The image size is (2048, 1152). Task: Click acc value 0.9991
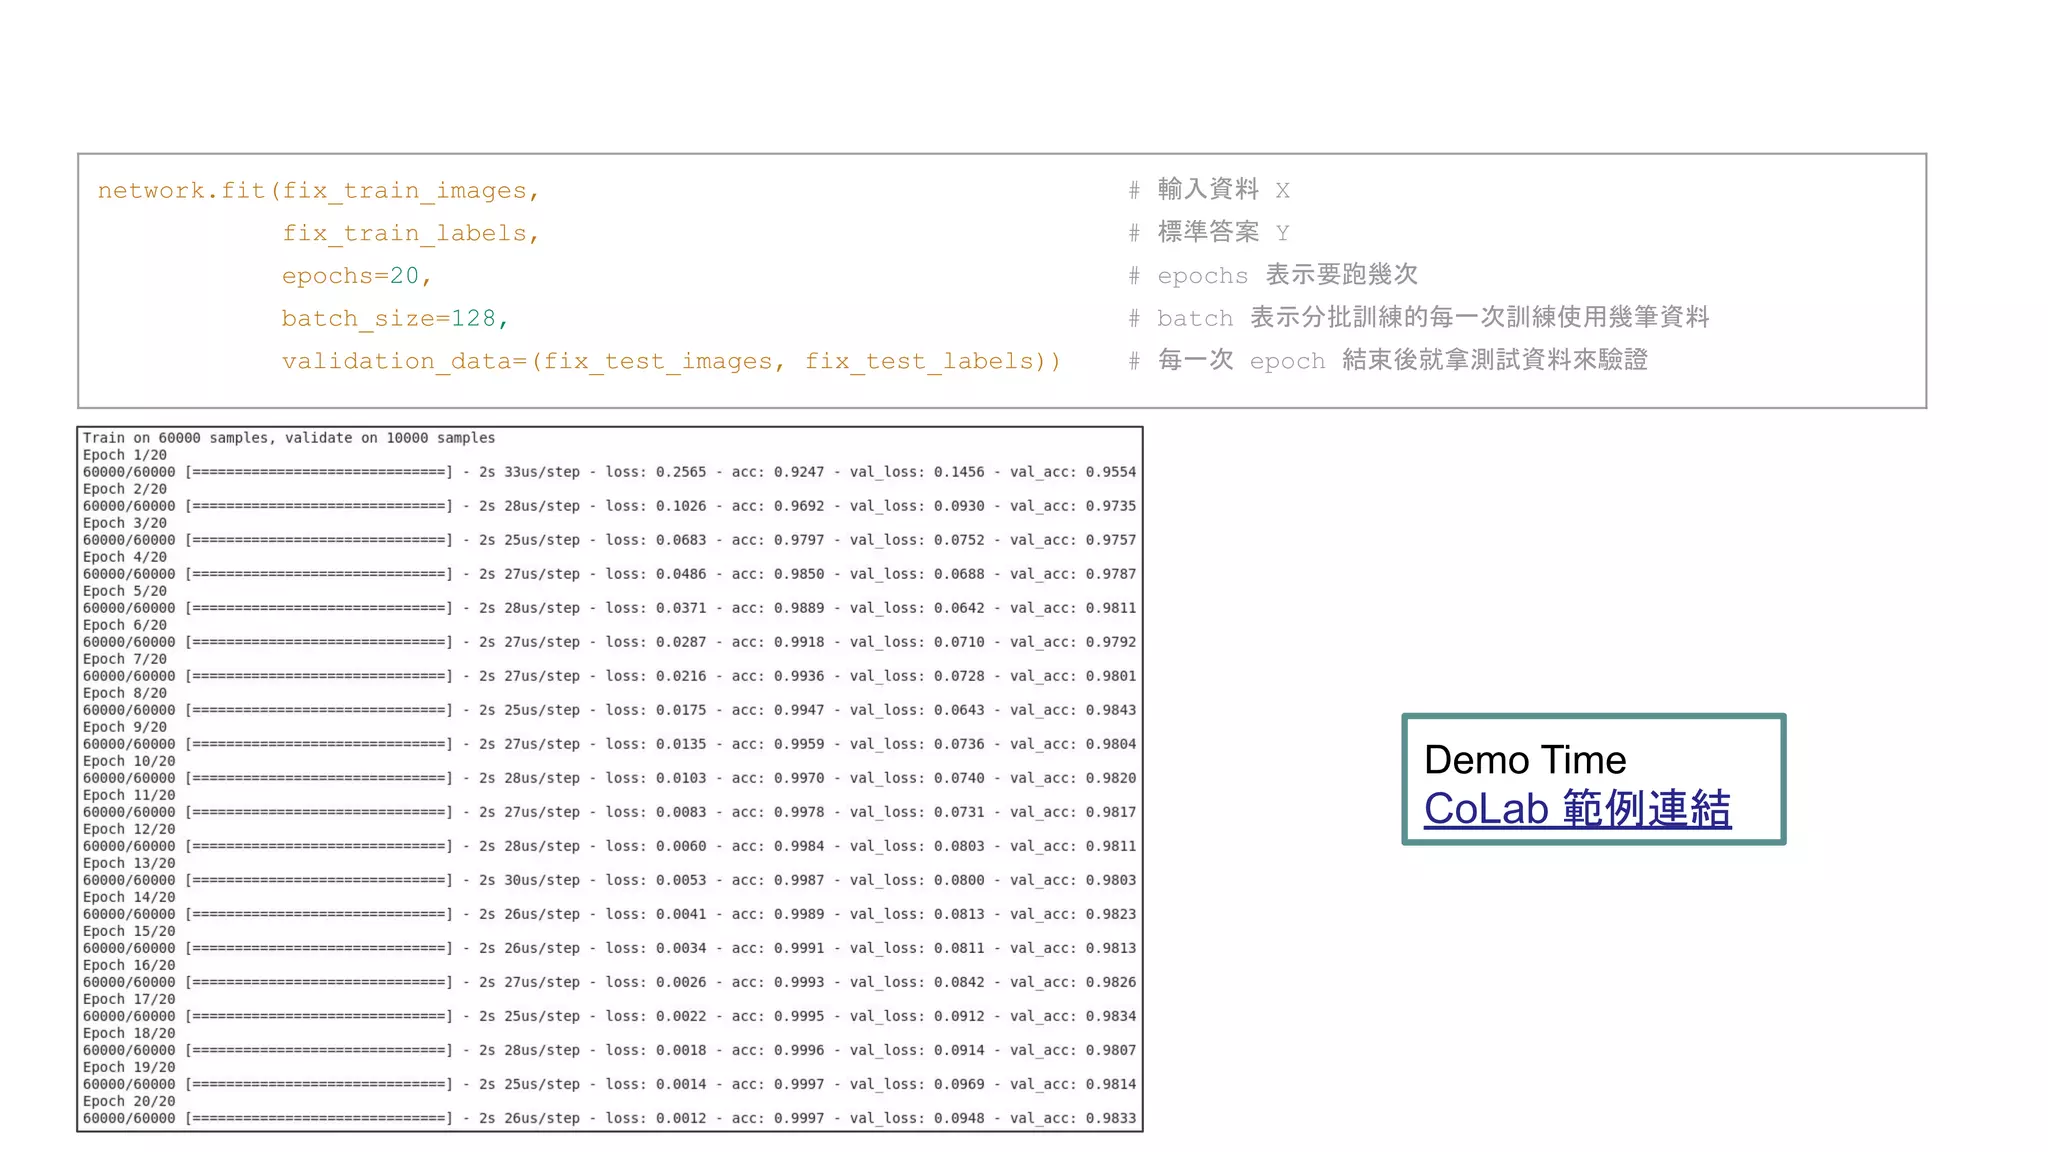click(x=799, y=948)
